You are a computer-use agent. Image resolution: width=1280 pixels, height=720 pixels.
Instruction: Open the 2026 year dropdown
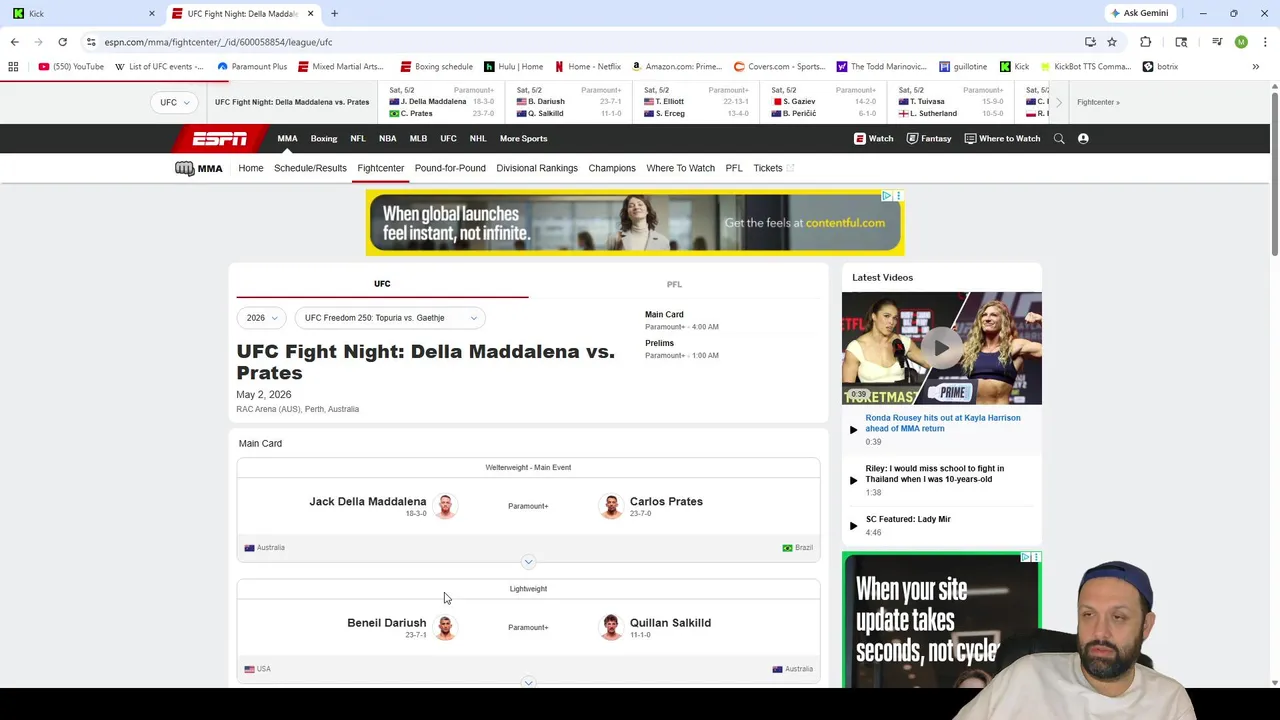pos(261,318)
